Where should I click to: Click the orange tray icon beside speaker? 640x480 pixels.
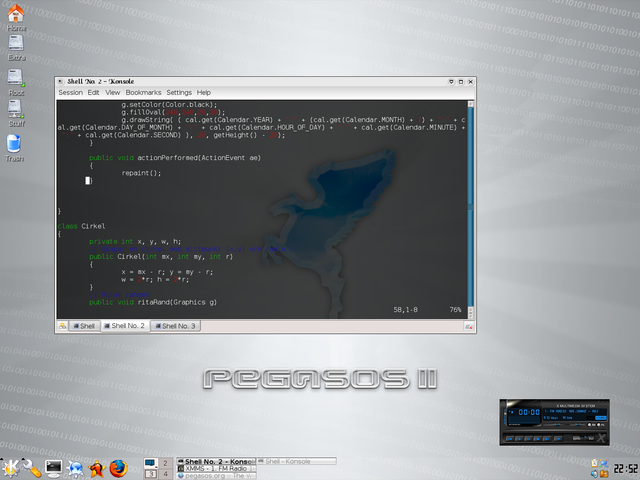tap(604, 474)
